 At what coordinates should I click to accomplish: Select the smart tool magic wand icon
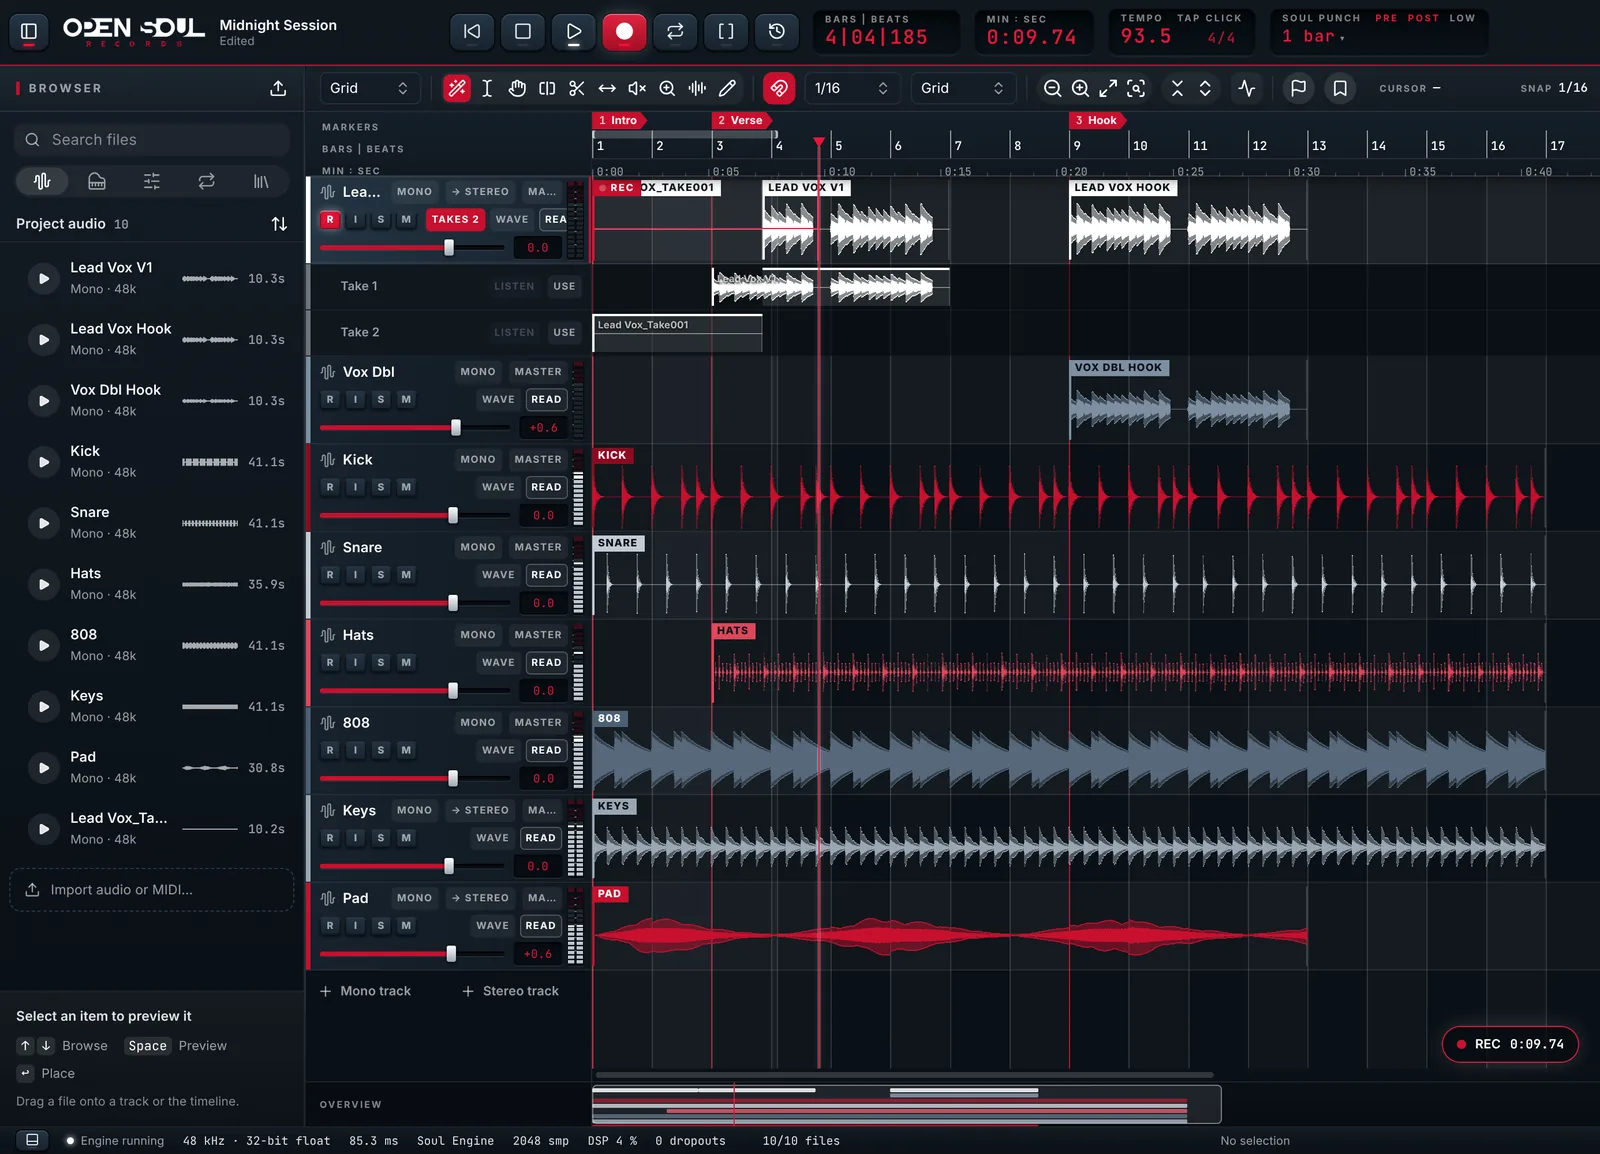pos(457,88)
